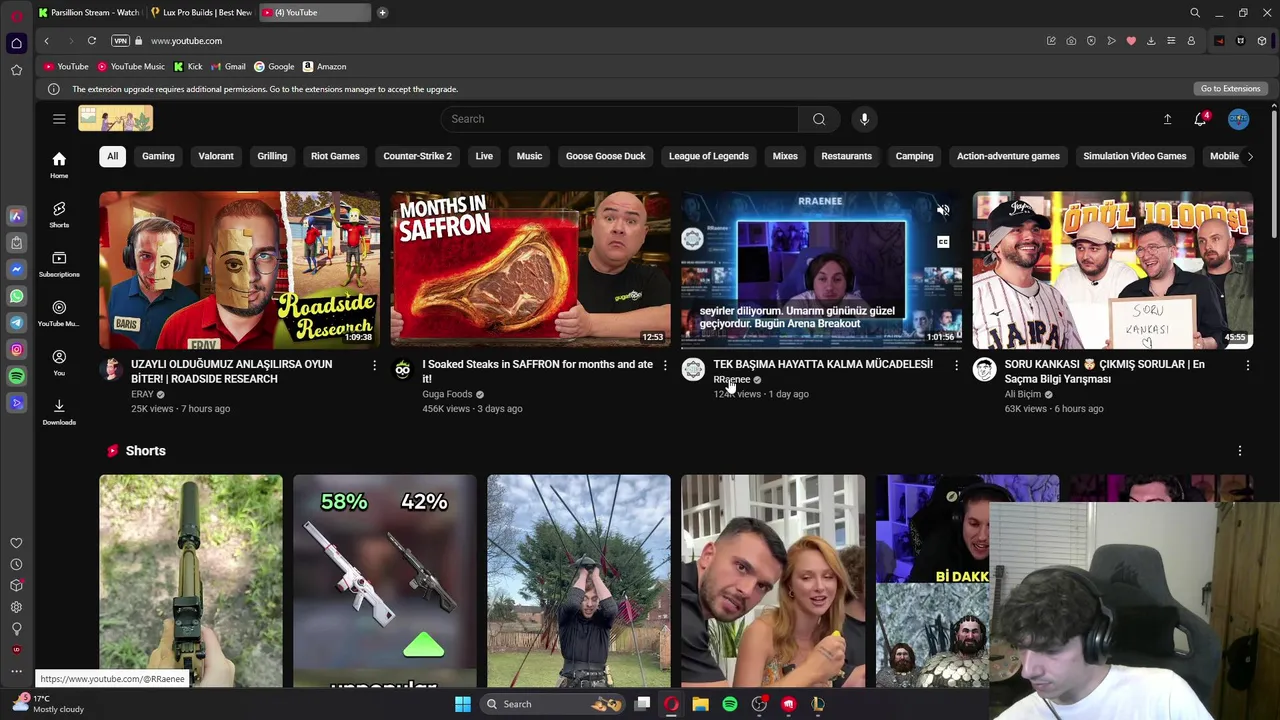The image size is (1280, 720).
Task: Click the pink heart bookmark icon in toolbar
Action: click(x=1131, y=41)
